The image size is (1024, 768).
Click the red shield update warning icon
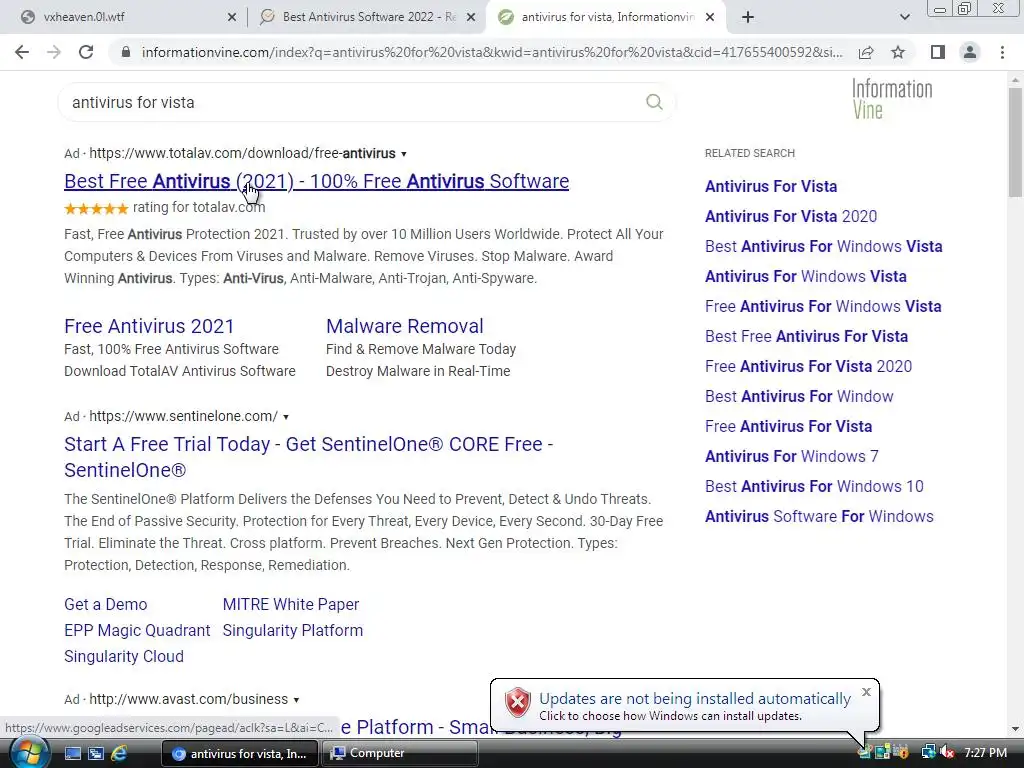(x=517, y=703)
